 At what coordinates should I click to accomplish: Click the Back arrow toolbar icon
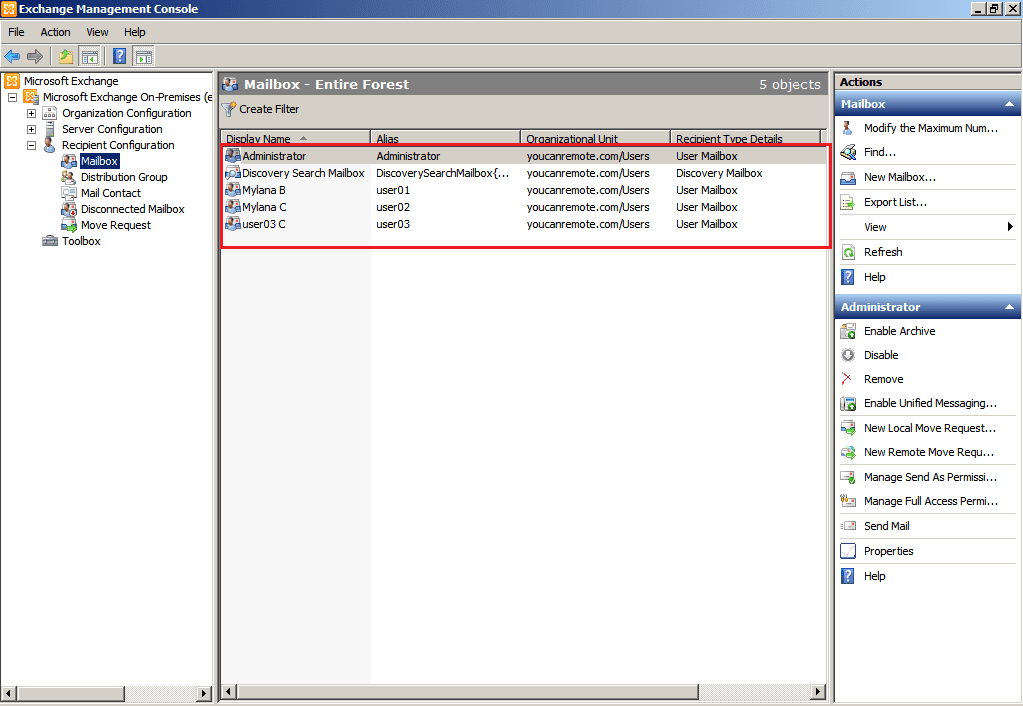pos(12,56)
